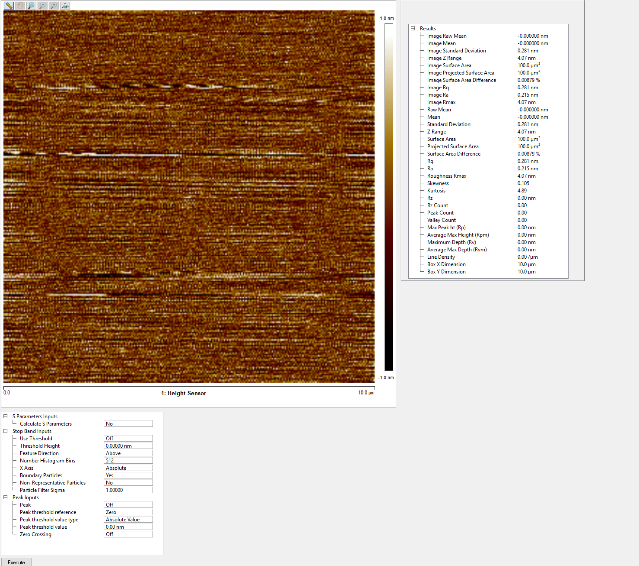The image size is (639, 566).
Task: Open the Use Threshold value field
Action: 128,438
